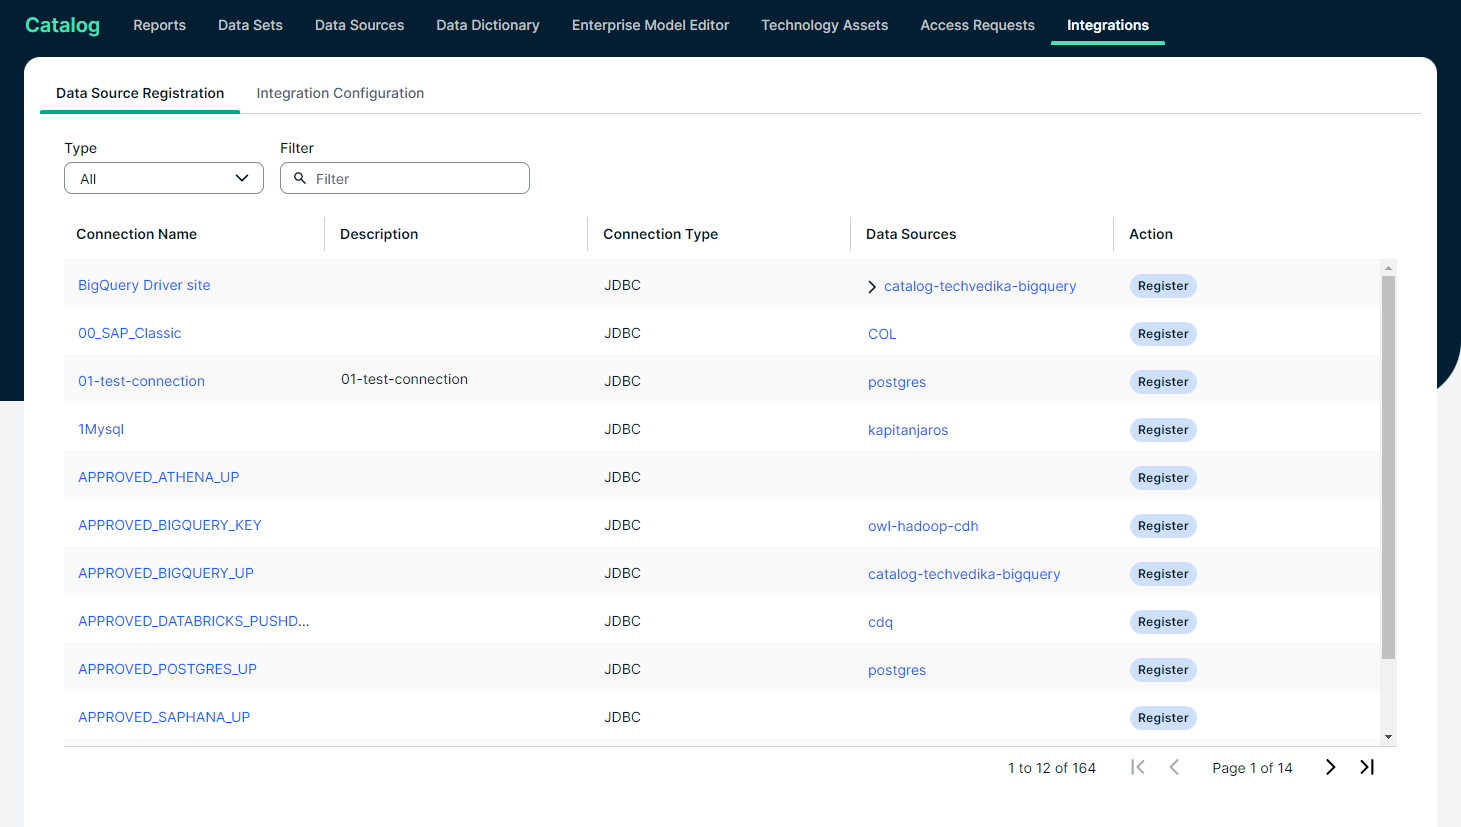Image resolution: width=1461 pixels, height=827 pixels.
Task: Expand the catalog-techvedika-bigquery data source row
Action: [872, 287]
